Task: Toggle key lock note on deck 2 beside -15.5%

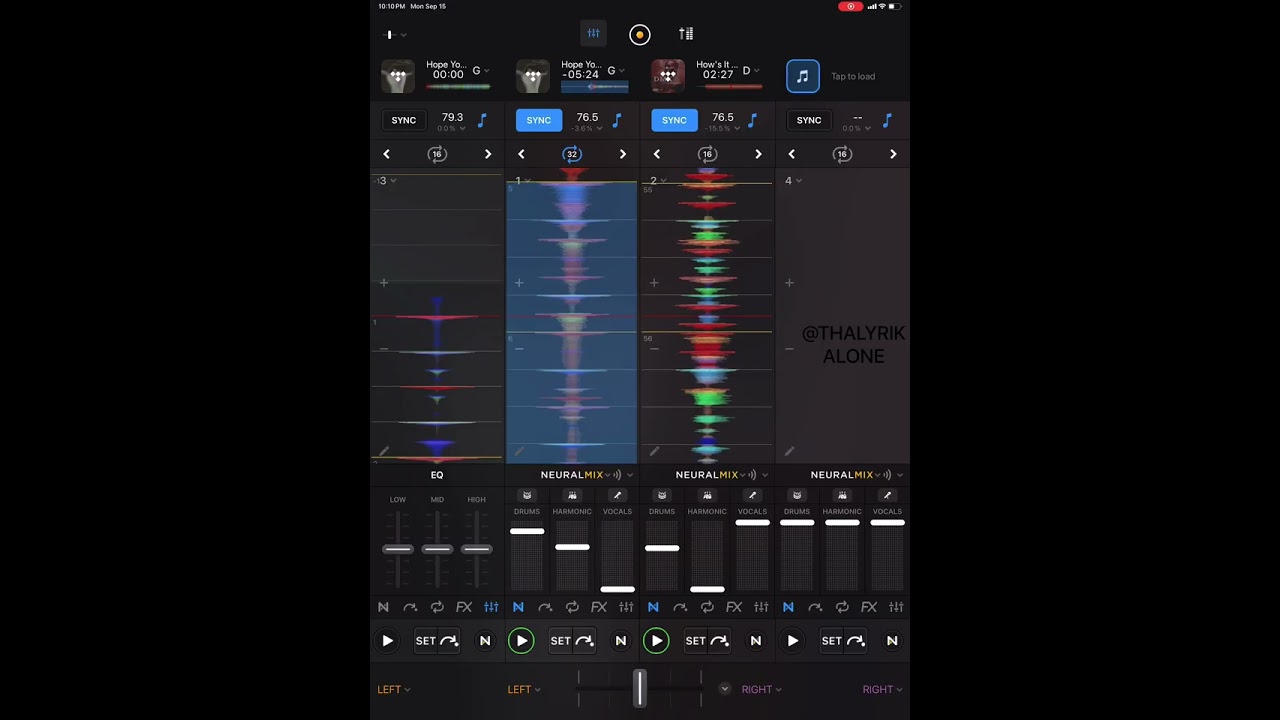Action: [x=752, y=120]
